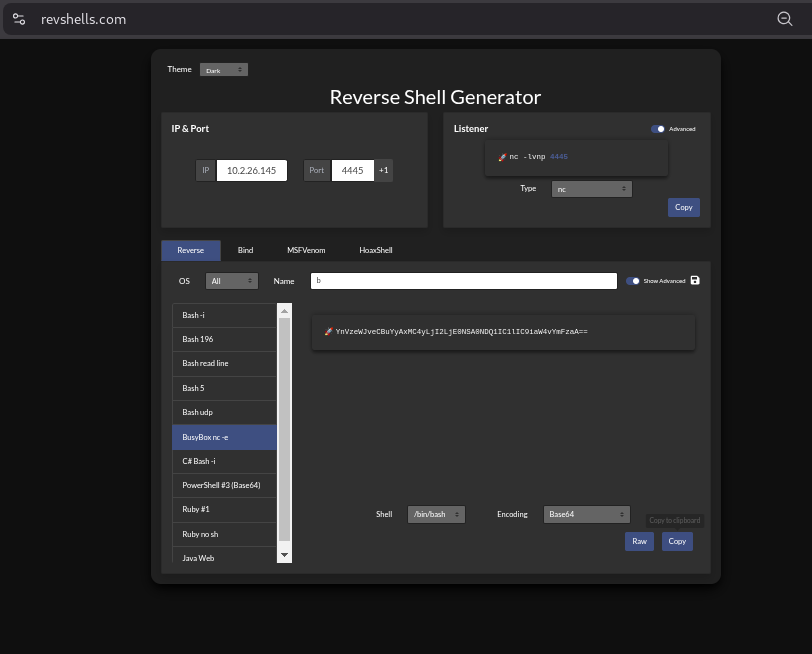Click the zoom magnifier icon in address bar
This screenshot has height=654, width=812.
pyautogui.click(x=785, y=19)
